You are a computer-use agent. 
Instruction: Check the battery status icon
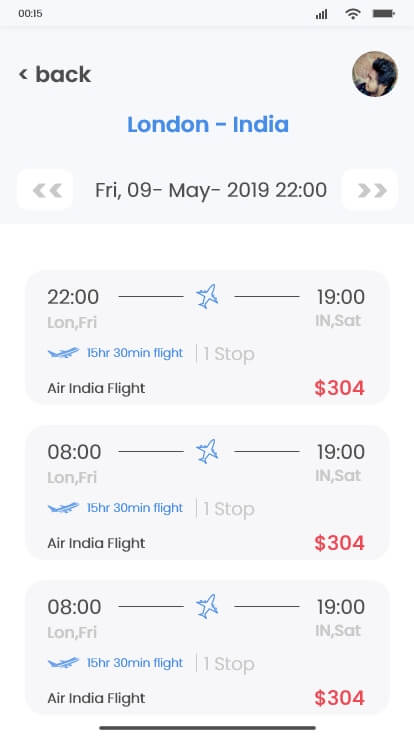coord(384,14)
